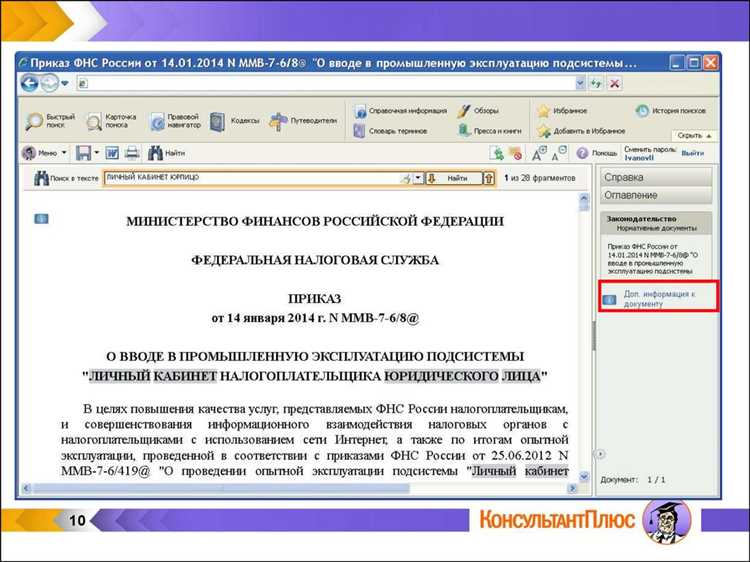Viewport: 750px width, 562px height.
Task: Open text search history dropdown
Action: pyautogui.click(x=418, y=178)
